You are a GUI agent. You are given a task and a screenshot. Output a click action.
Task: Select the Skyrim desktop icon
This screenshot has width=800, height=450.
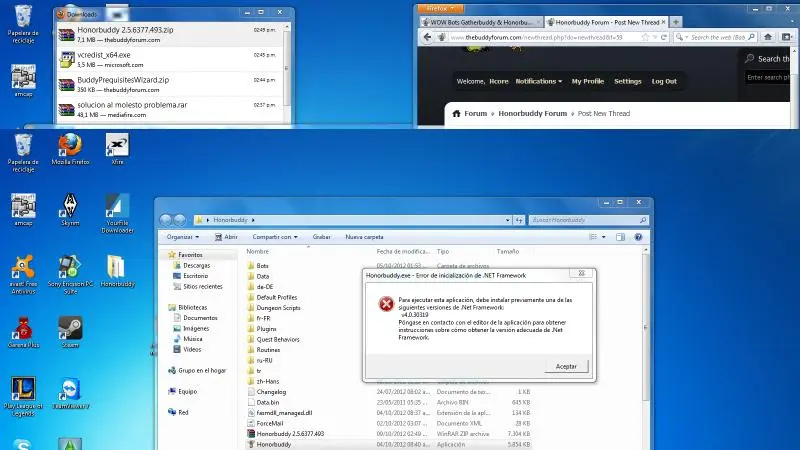point(70,210)
